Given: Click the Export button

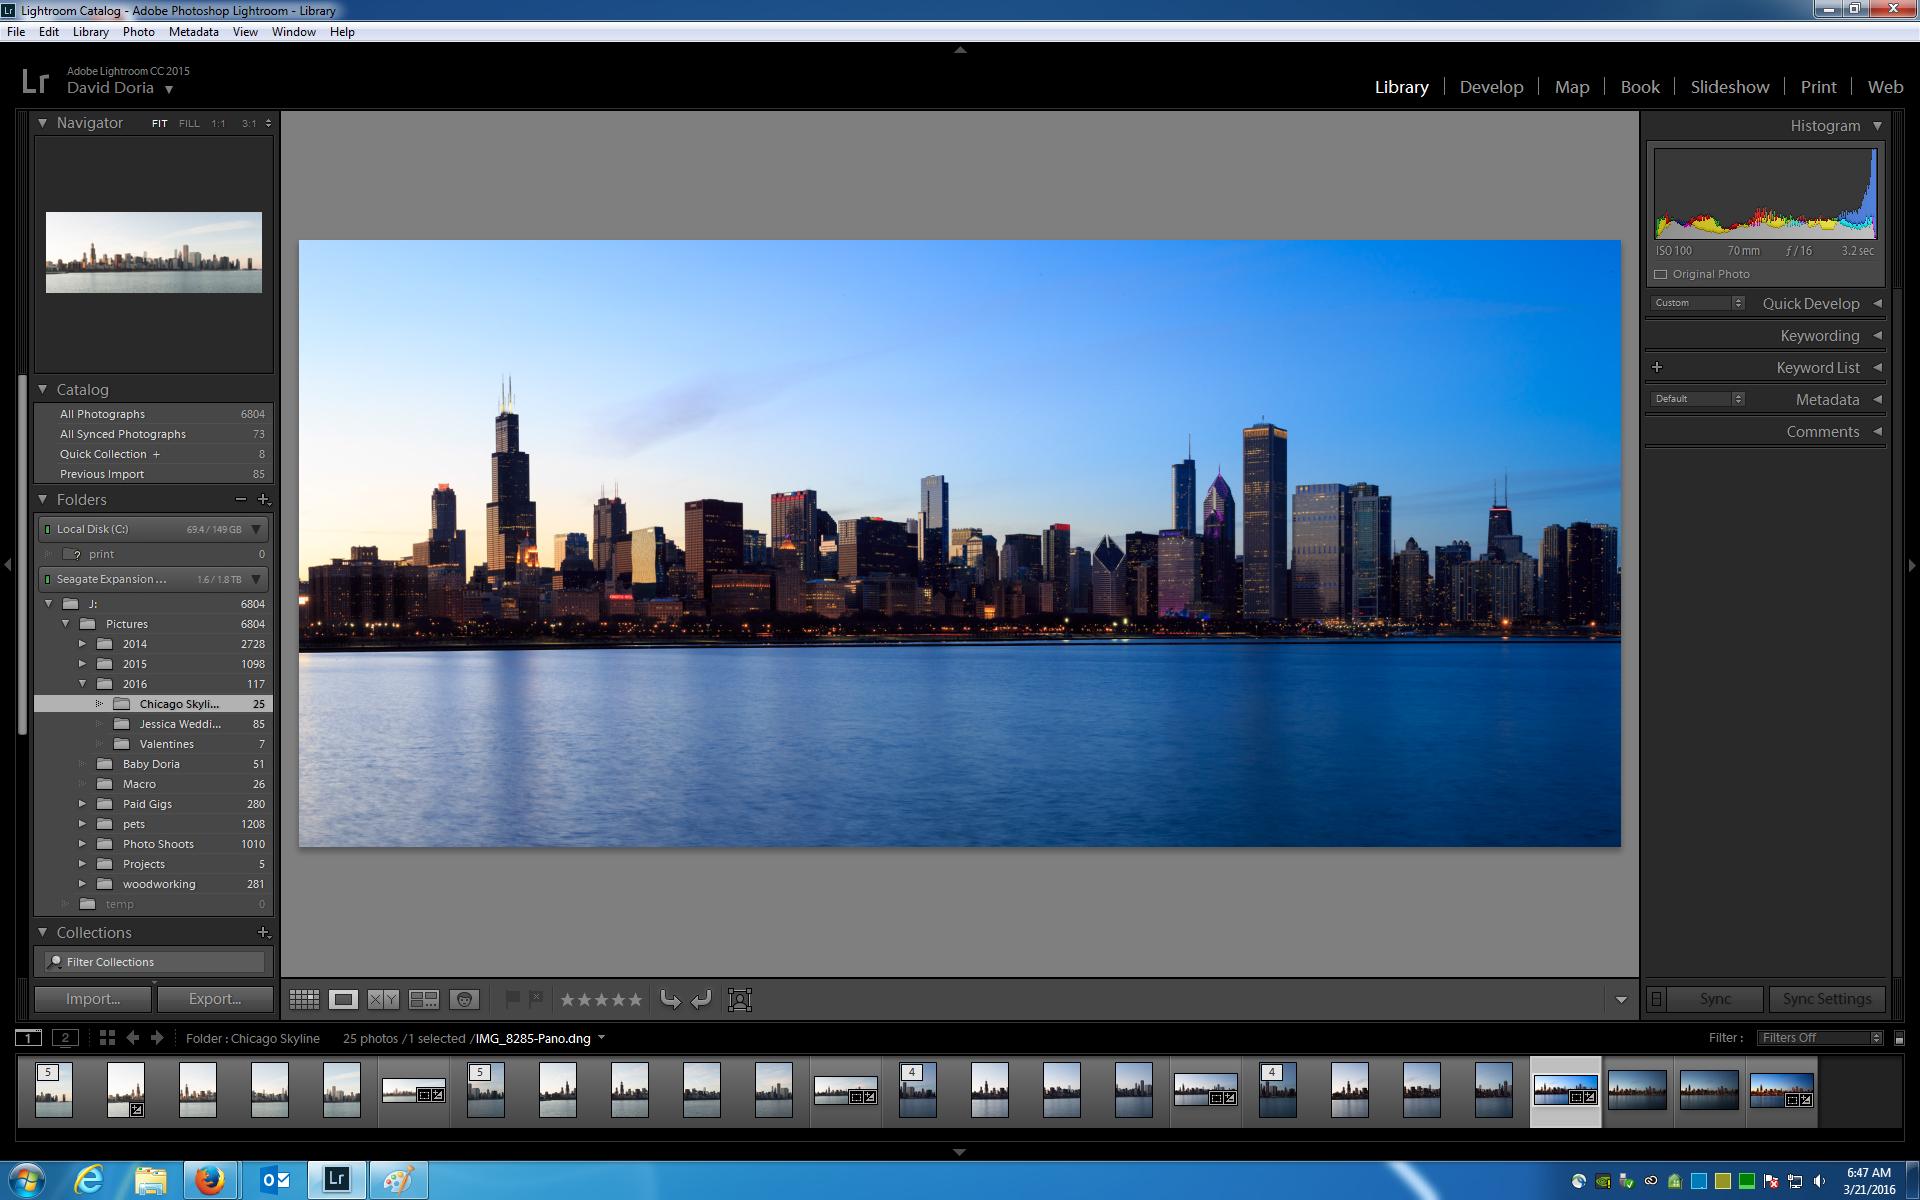Looking at the screenshot, I should [x=214, y=999].
